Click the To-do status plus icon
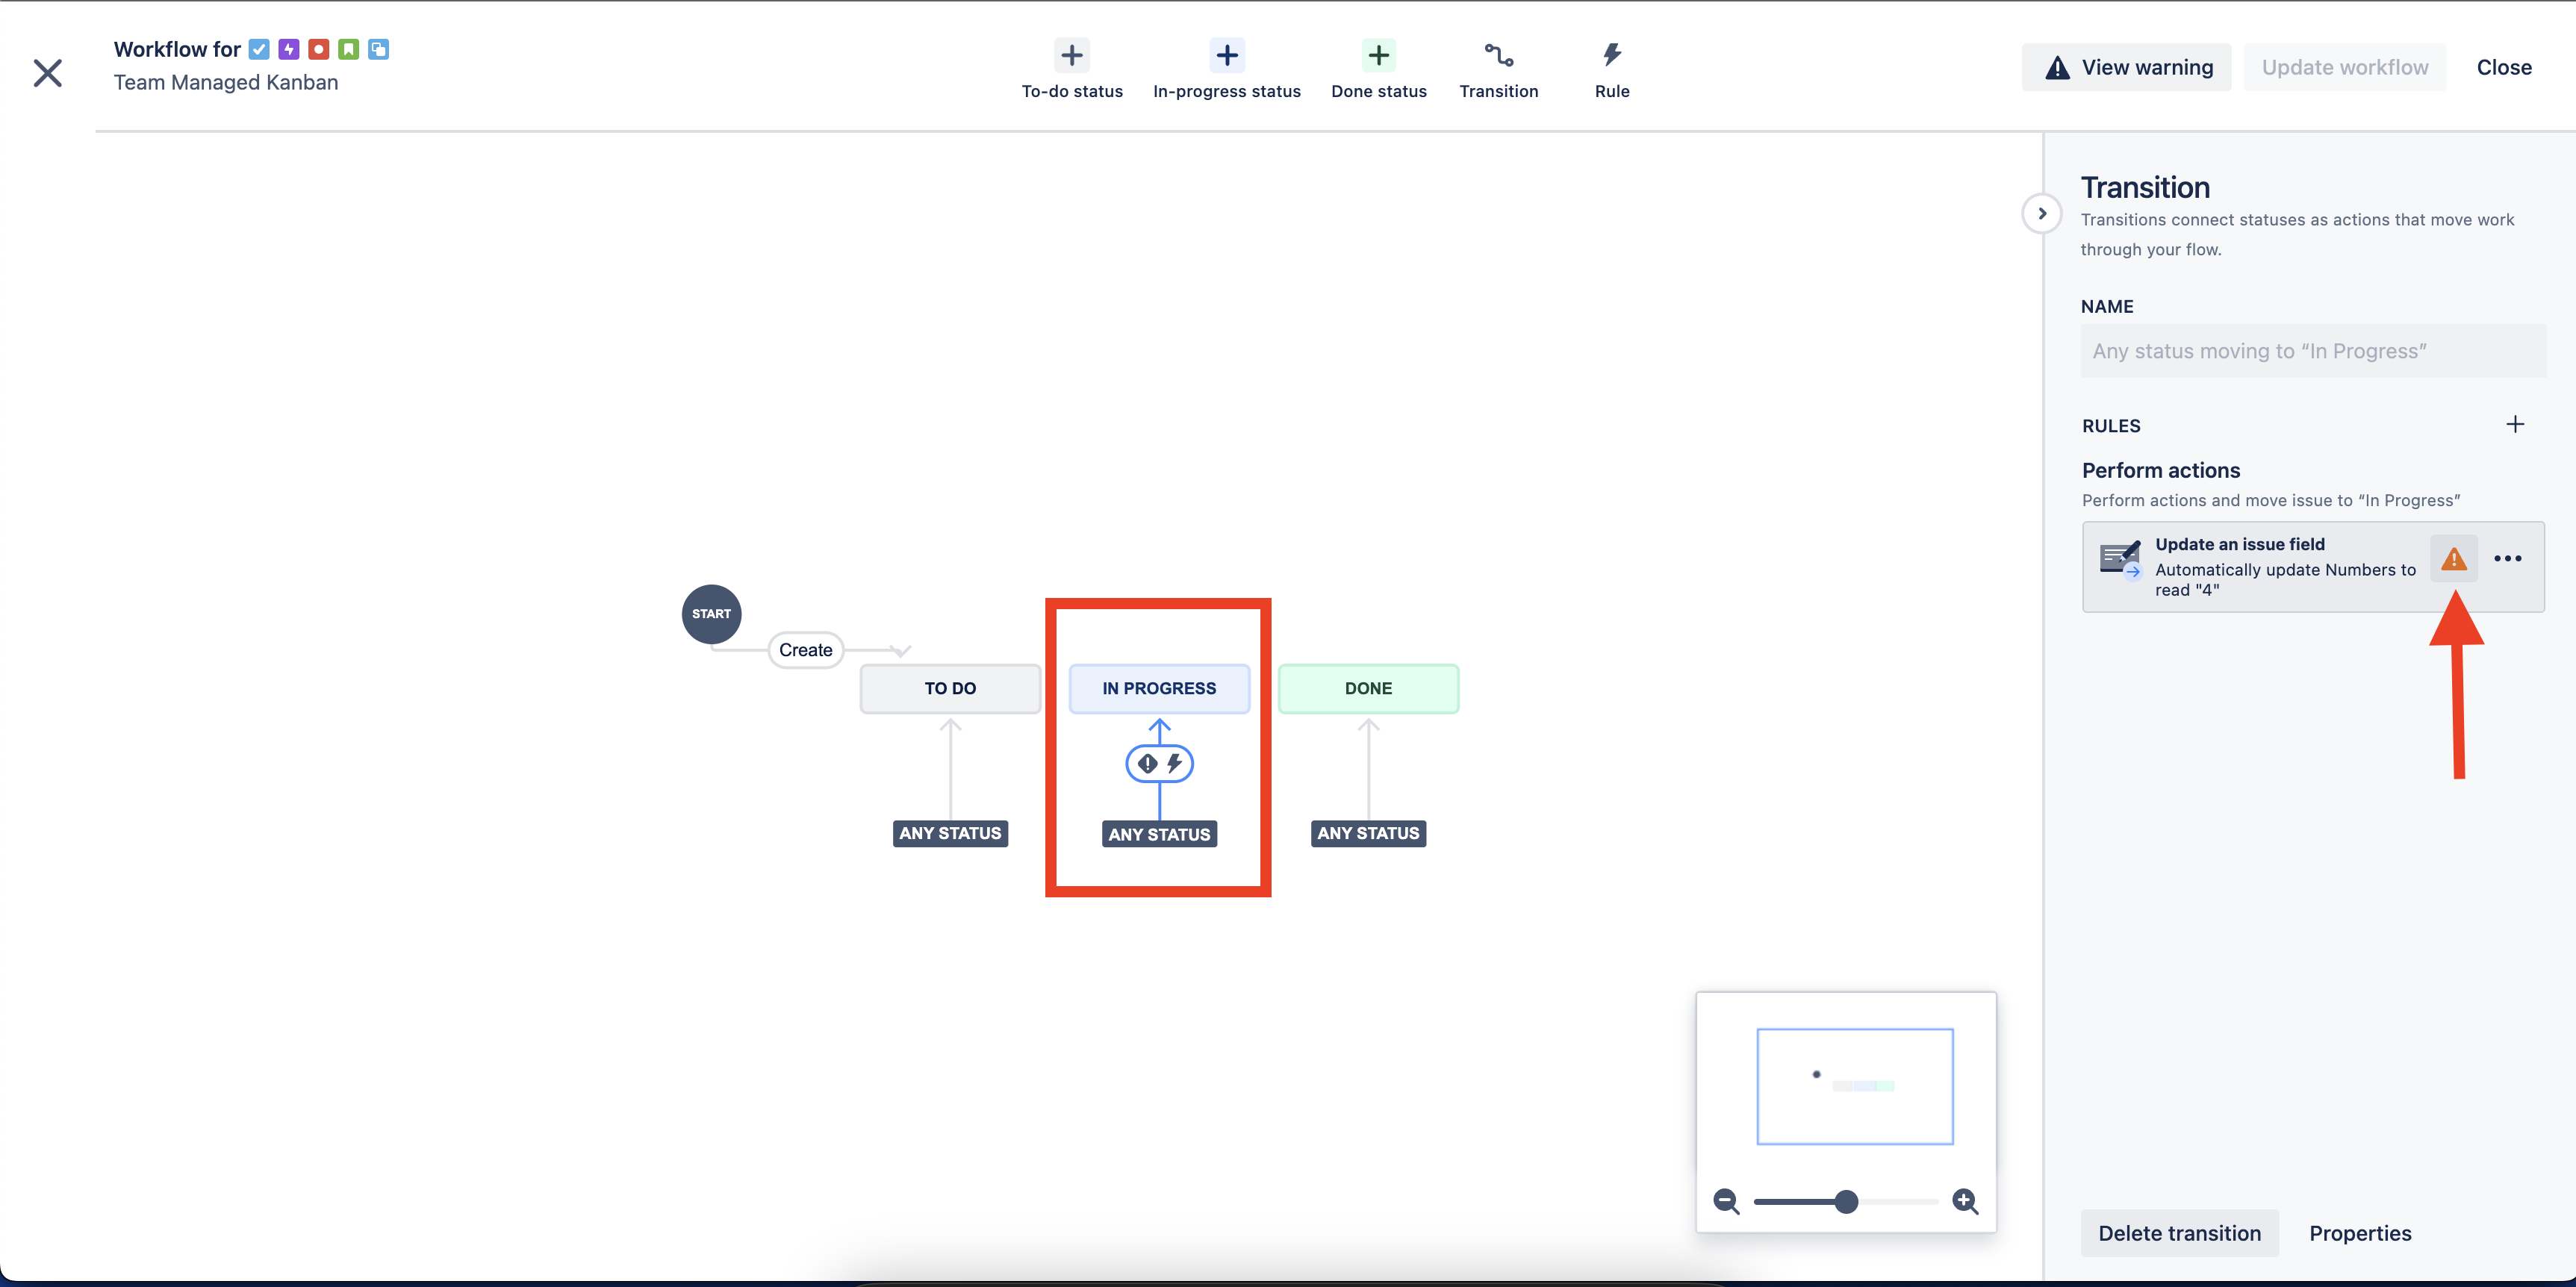The image size is (2576, 1287). point(1071,55)
